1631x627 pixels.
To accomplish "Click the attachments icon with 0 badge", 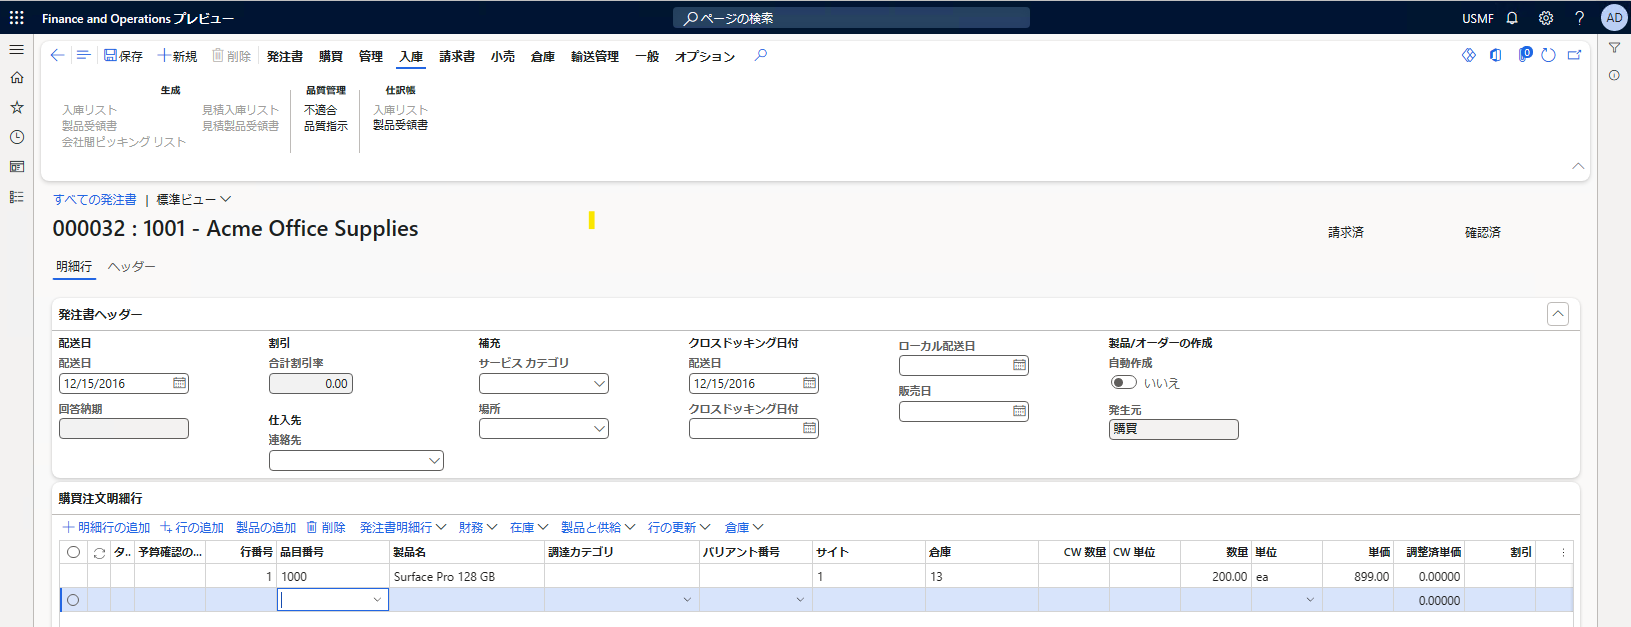I will point(1524,54).
